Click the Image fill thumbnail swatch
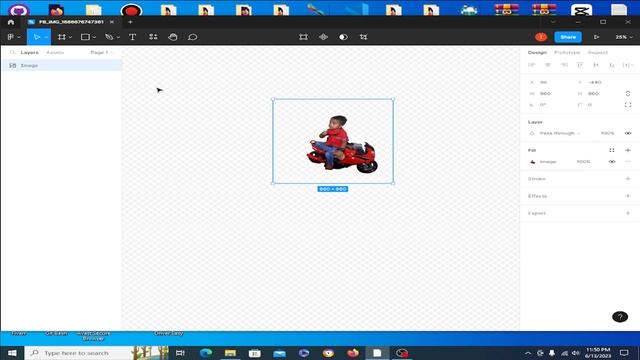Image resolution: width=640 pixels, height=360 pixels. 532,162
